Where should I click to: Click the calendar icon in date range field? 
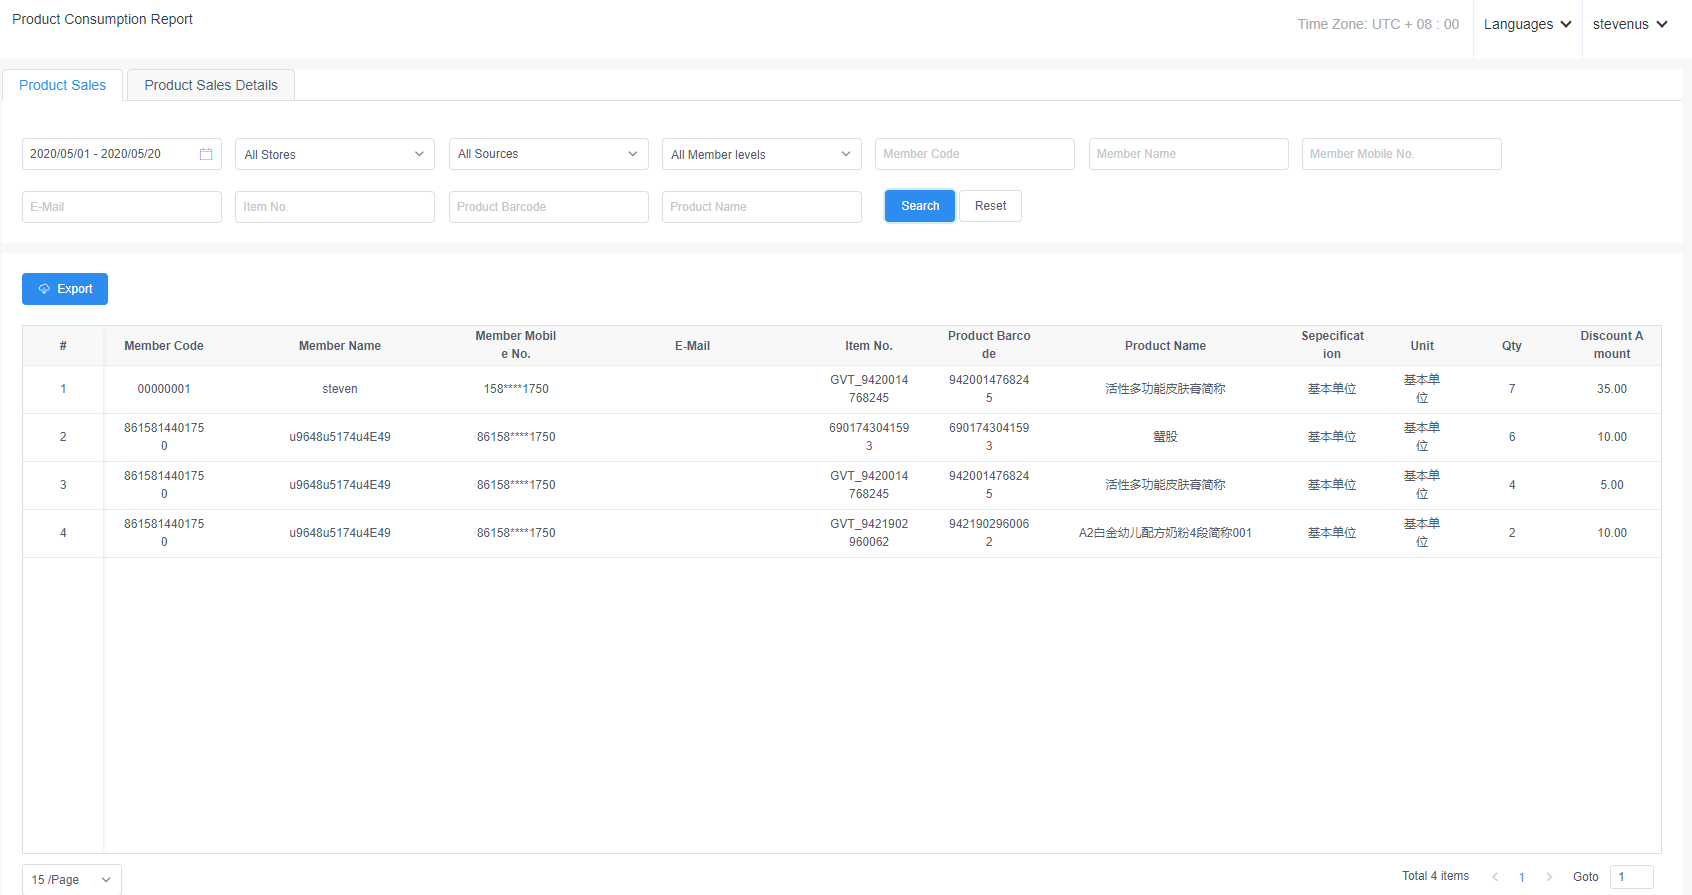pyautogui.click(x=206, y=154)
